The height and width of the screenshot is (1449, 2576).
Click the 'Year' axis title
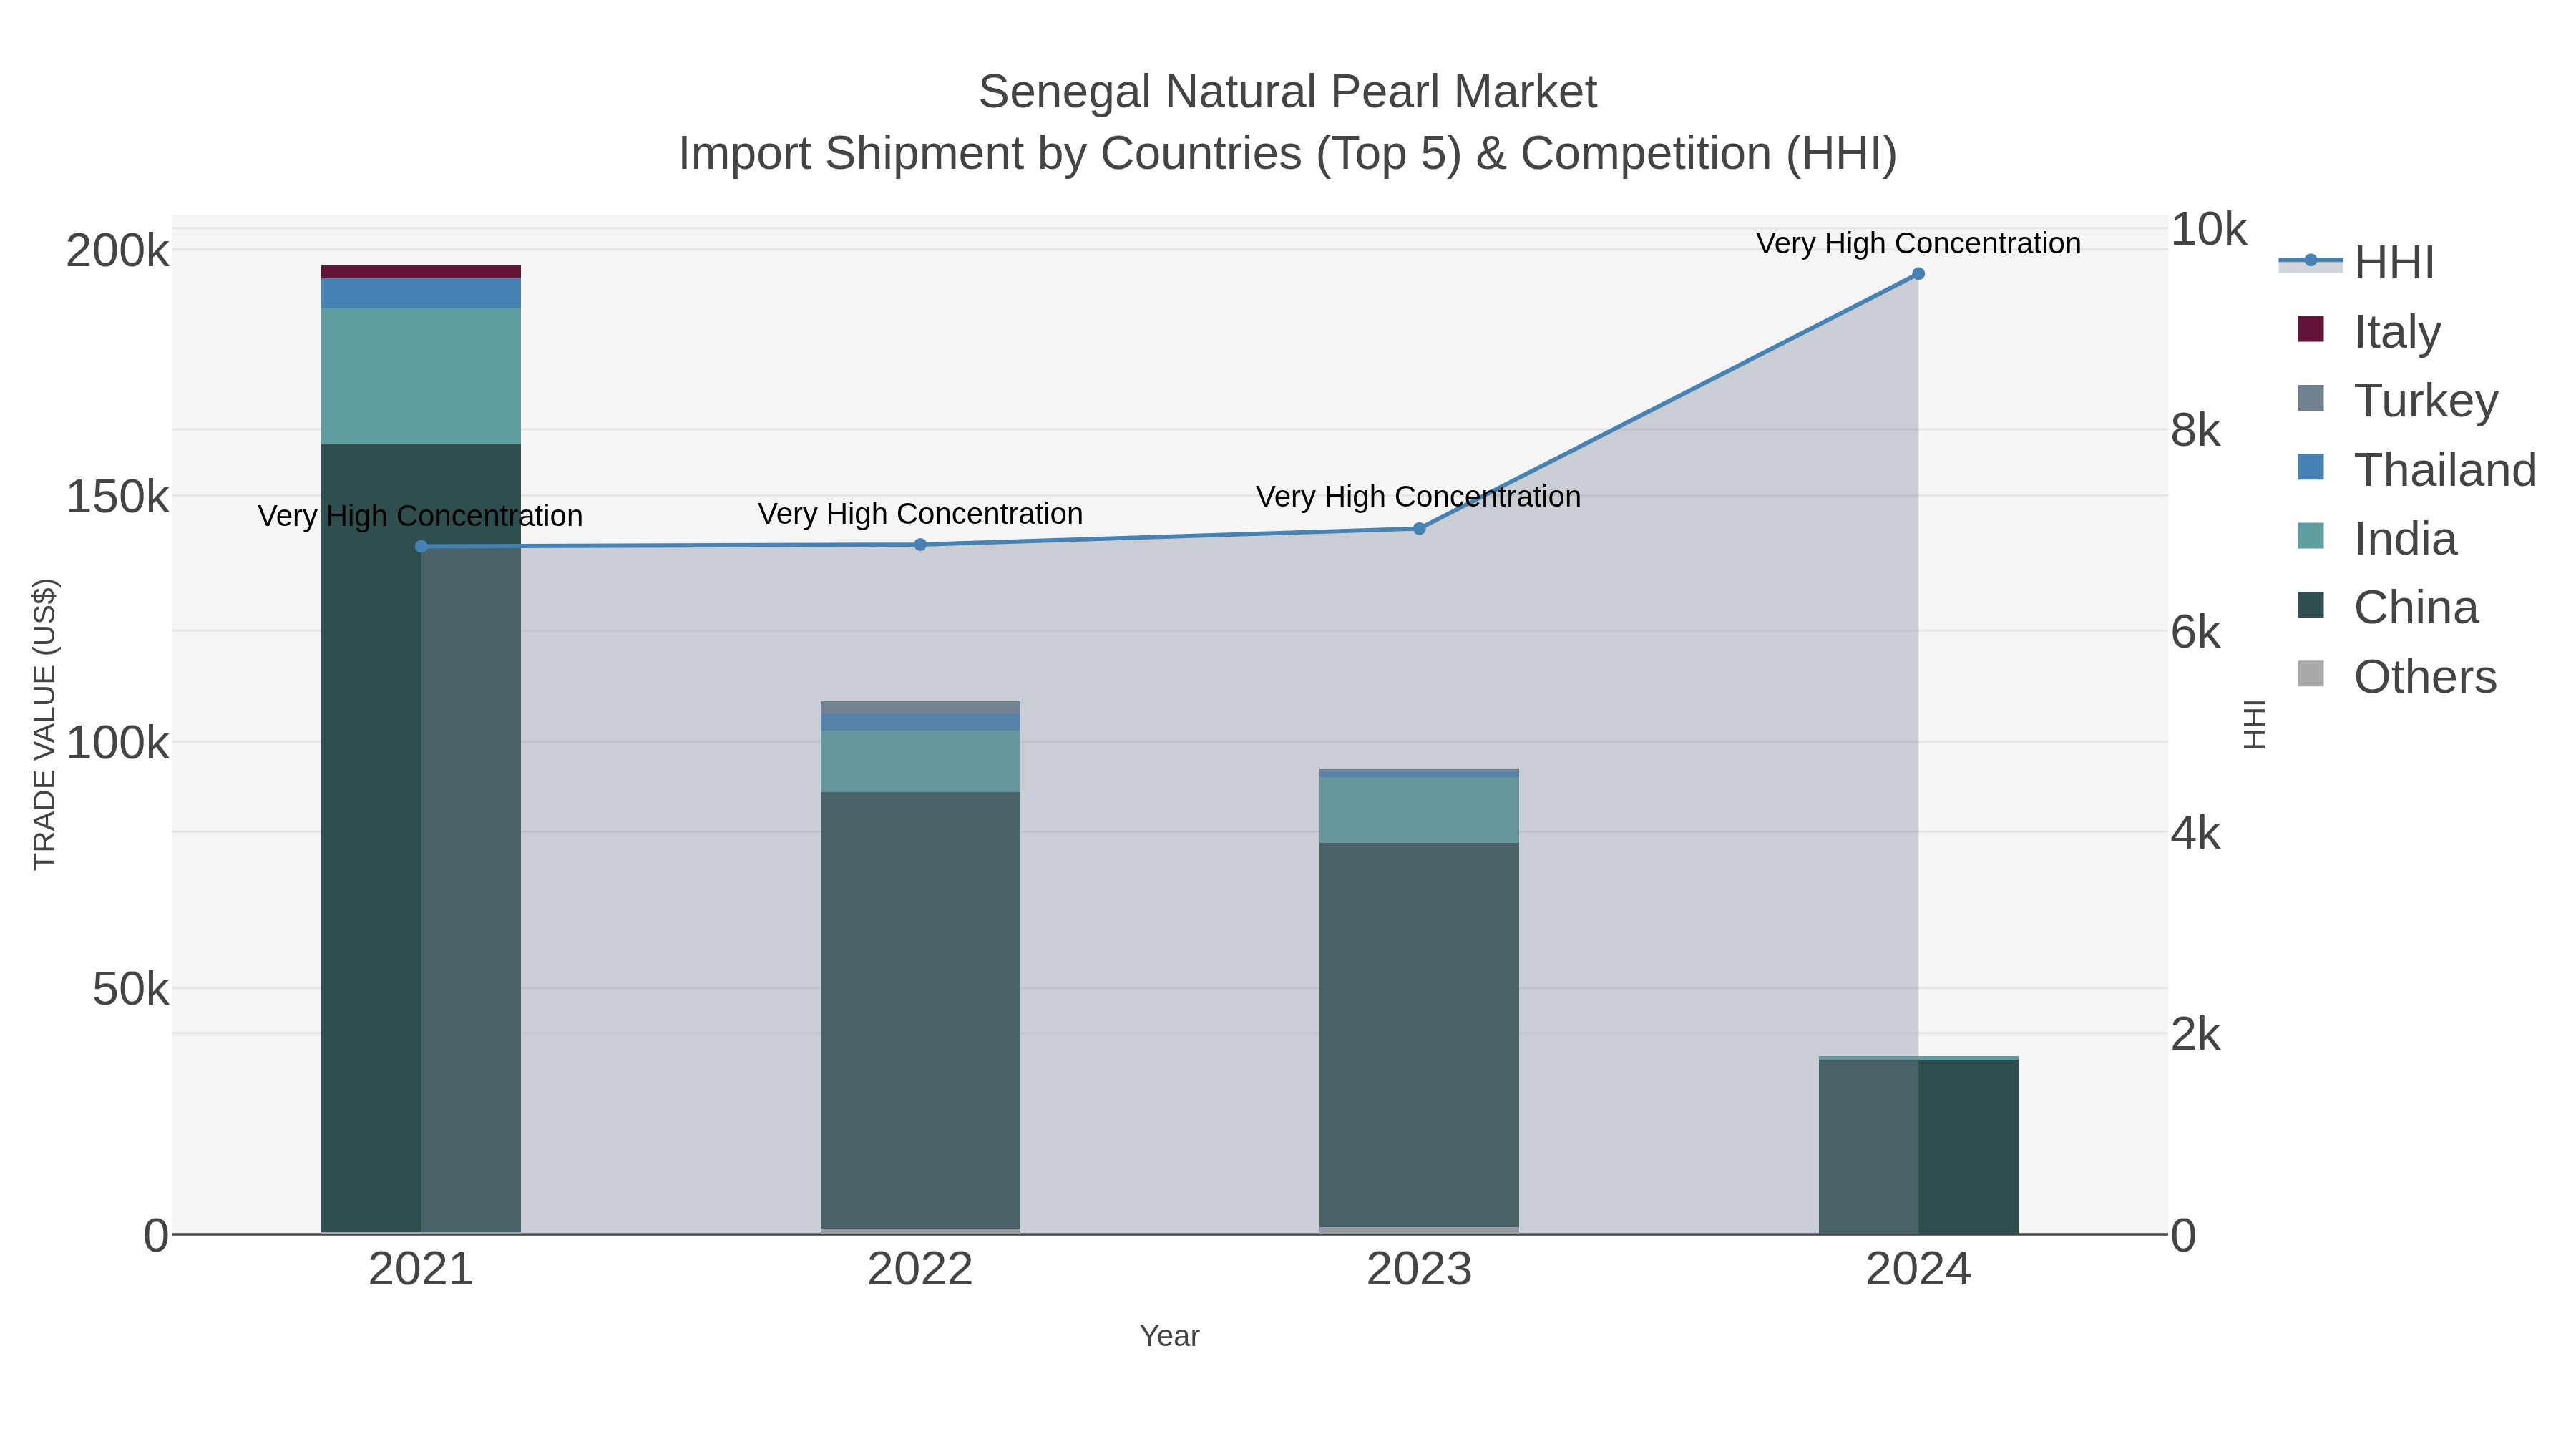pyautogui.click(x=1169, y=1336)
